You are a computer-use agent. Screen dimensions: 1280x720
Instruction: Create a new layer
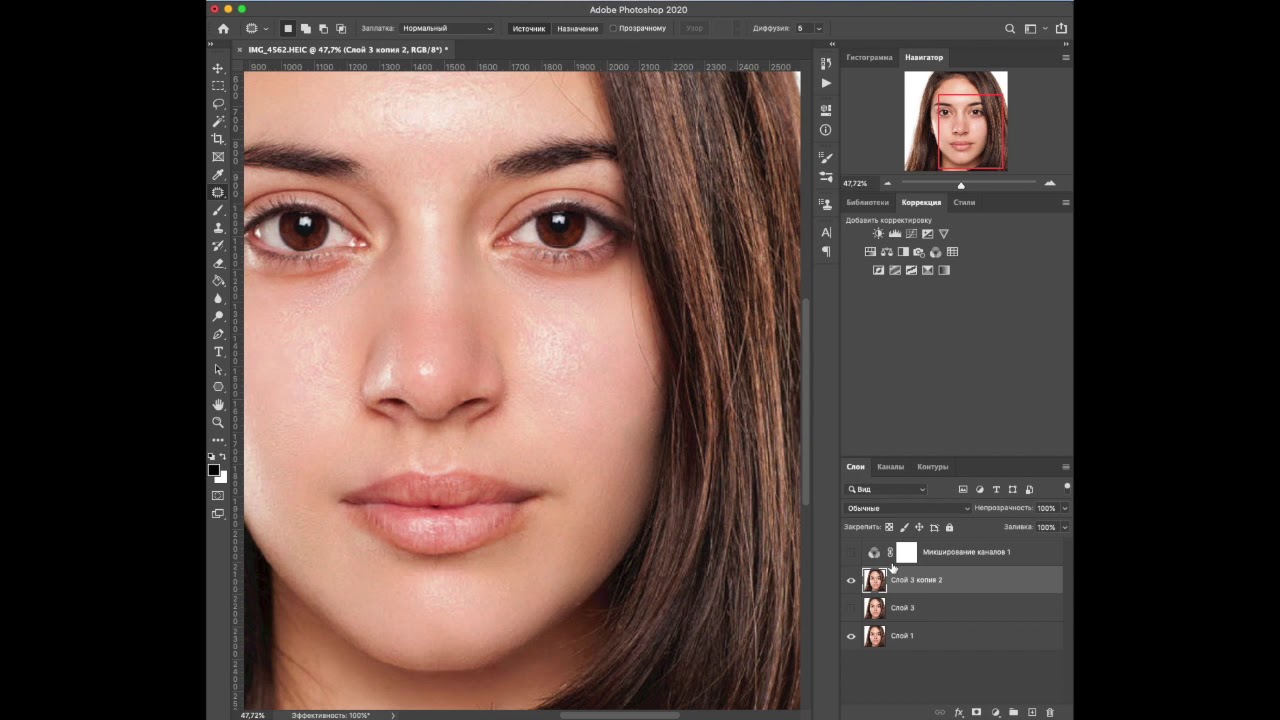tap(1032, 712)
